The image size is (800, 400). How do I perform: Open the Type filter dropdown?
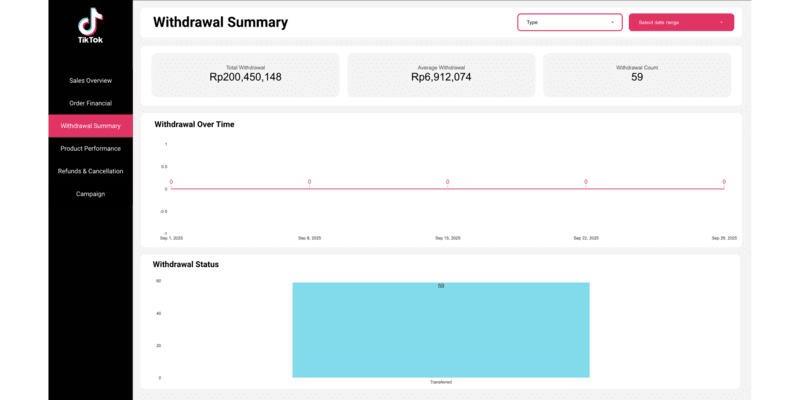point(569,22)
